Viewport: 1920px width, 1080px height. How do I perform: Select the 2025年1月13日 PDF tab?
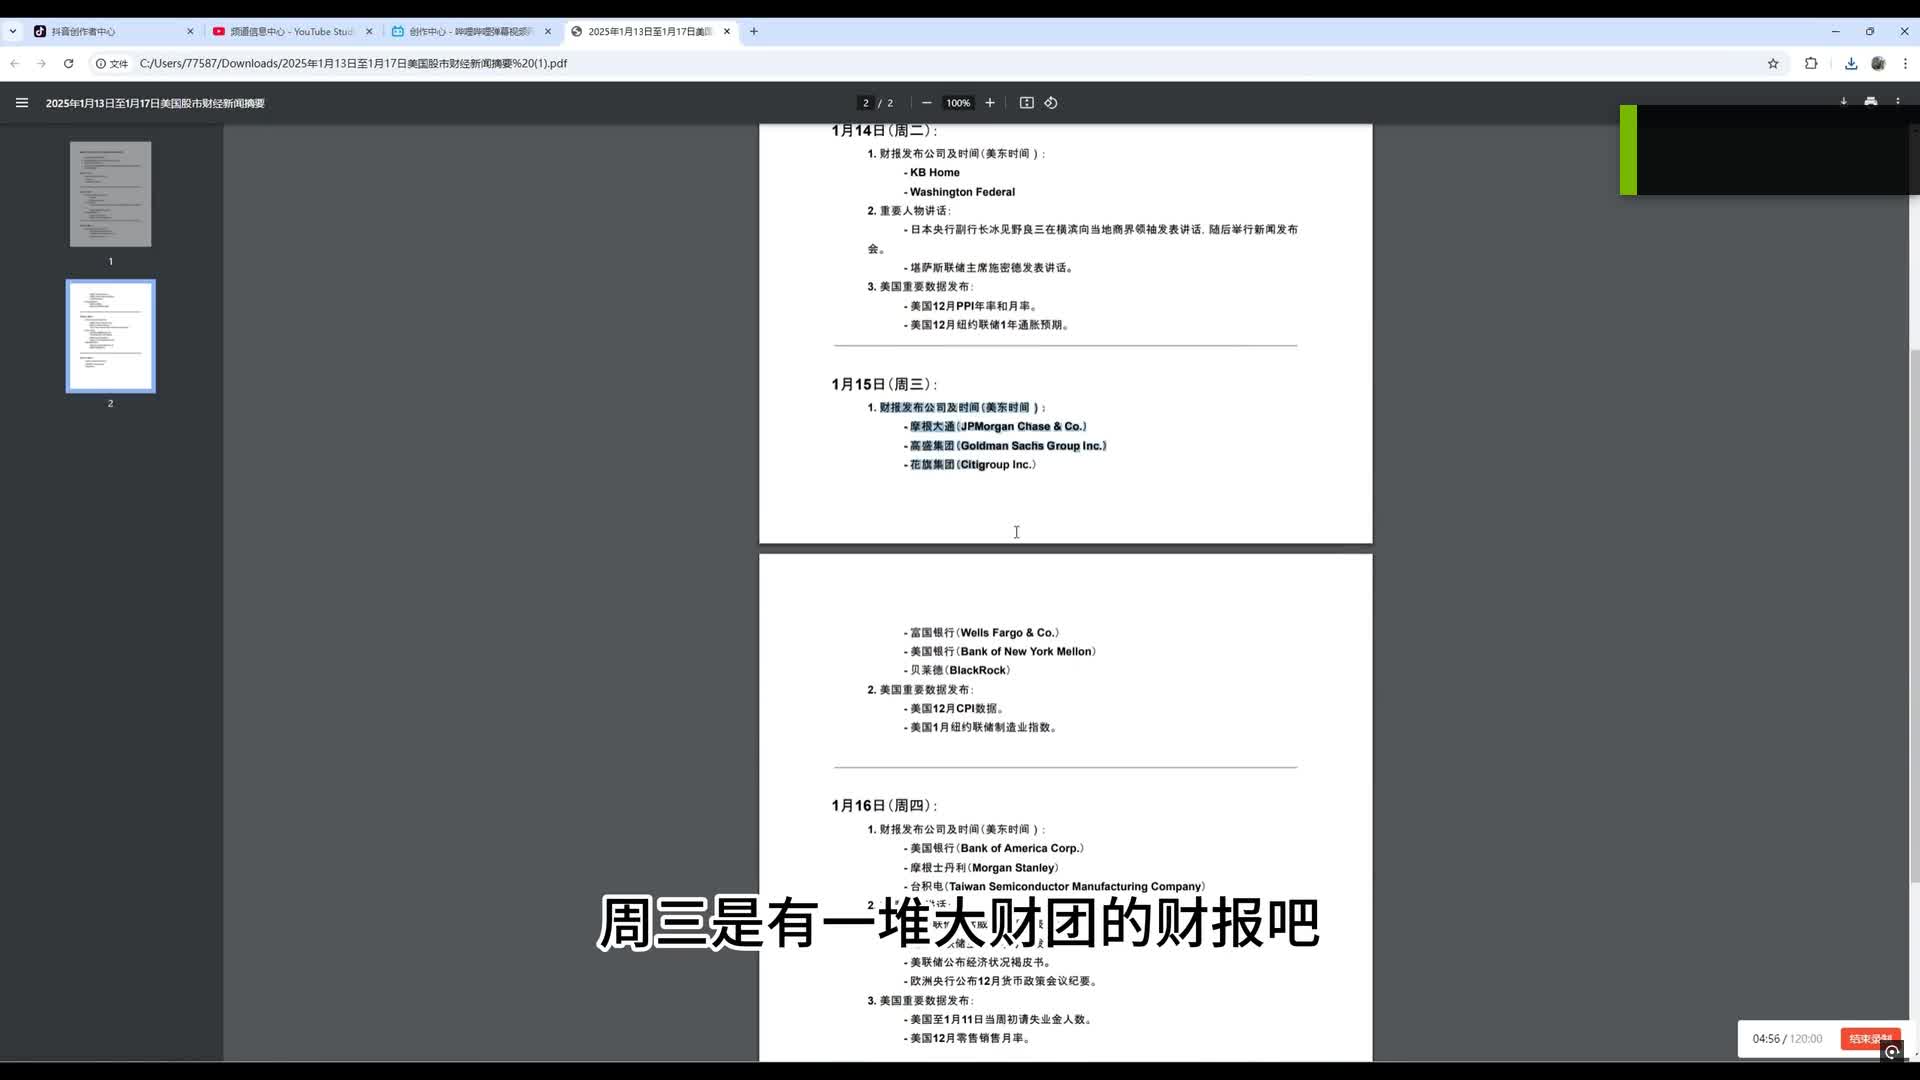(650, 31)
